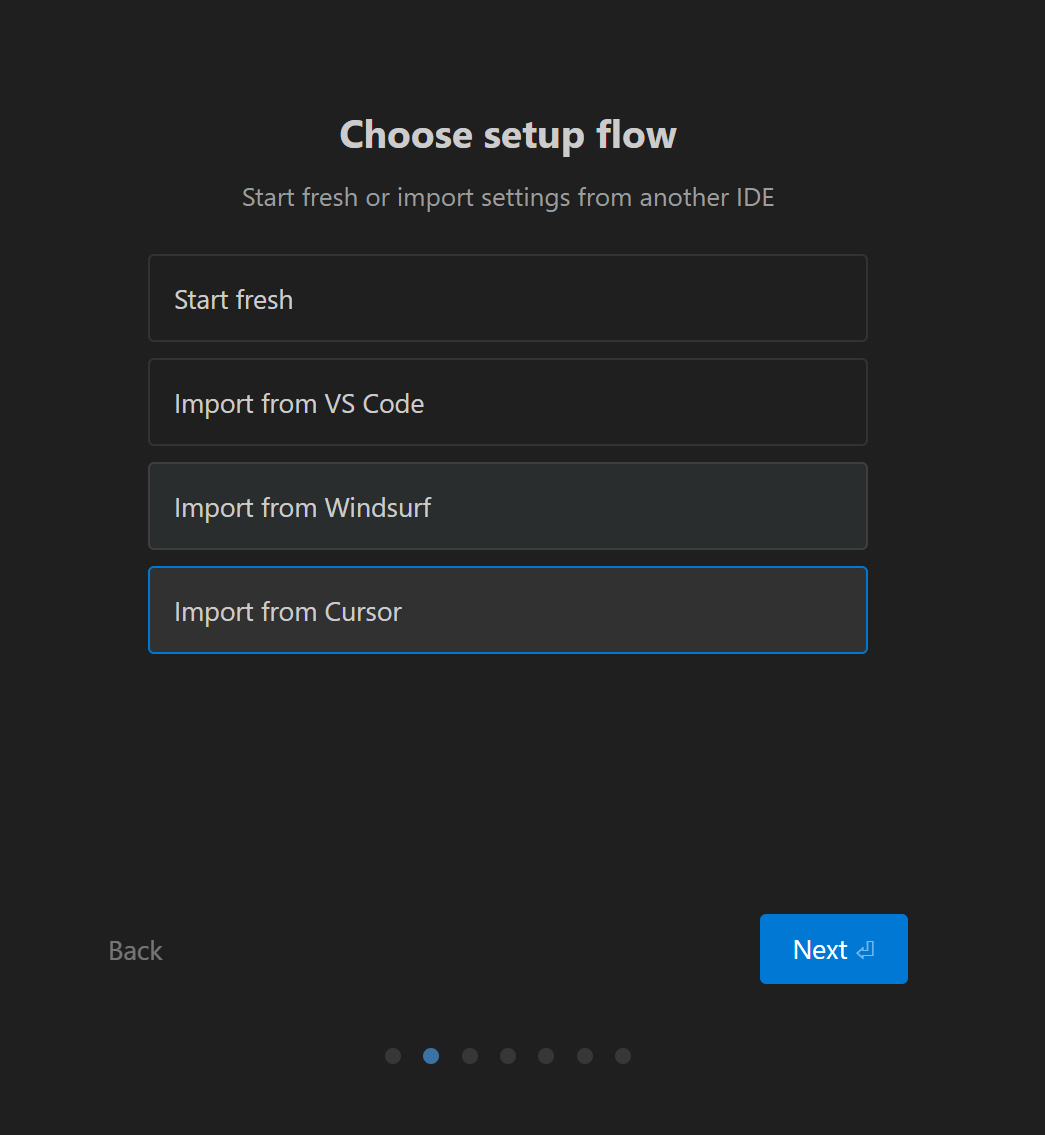Choose Import from VS Code
The height and width of the screenshot is (1135, 1045).
click(x=507, y=402)
